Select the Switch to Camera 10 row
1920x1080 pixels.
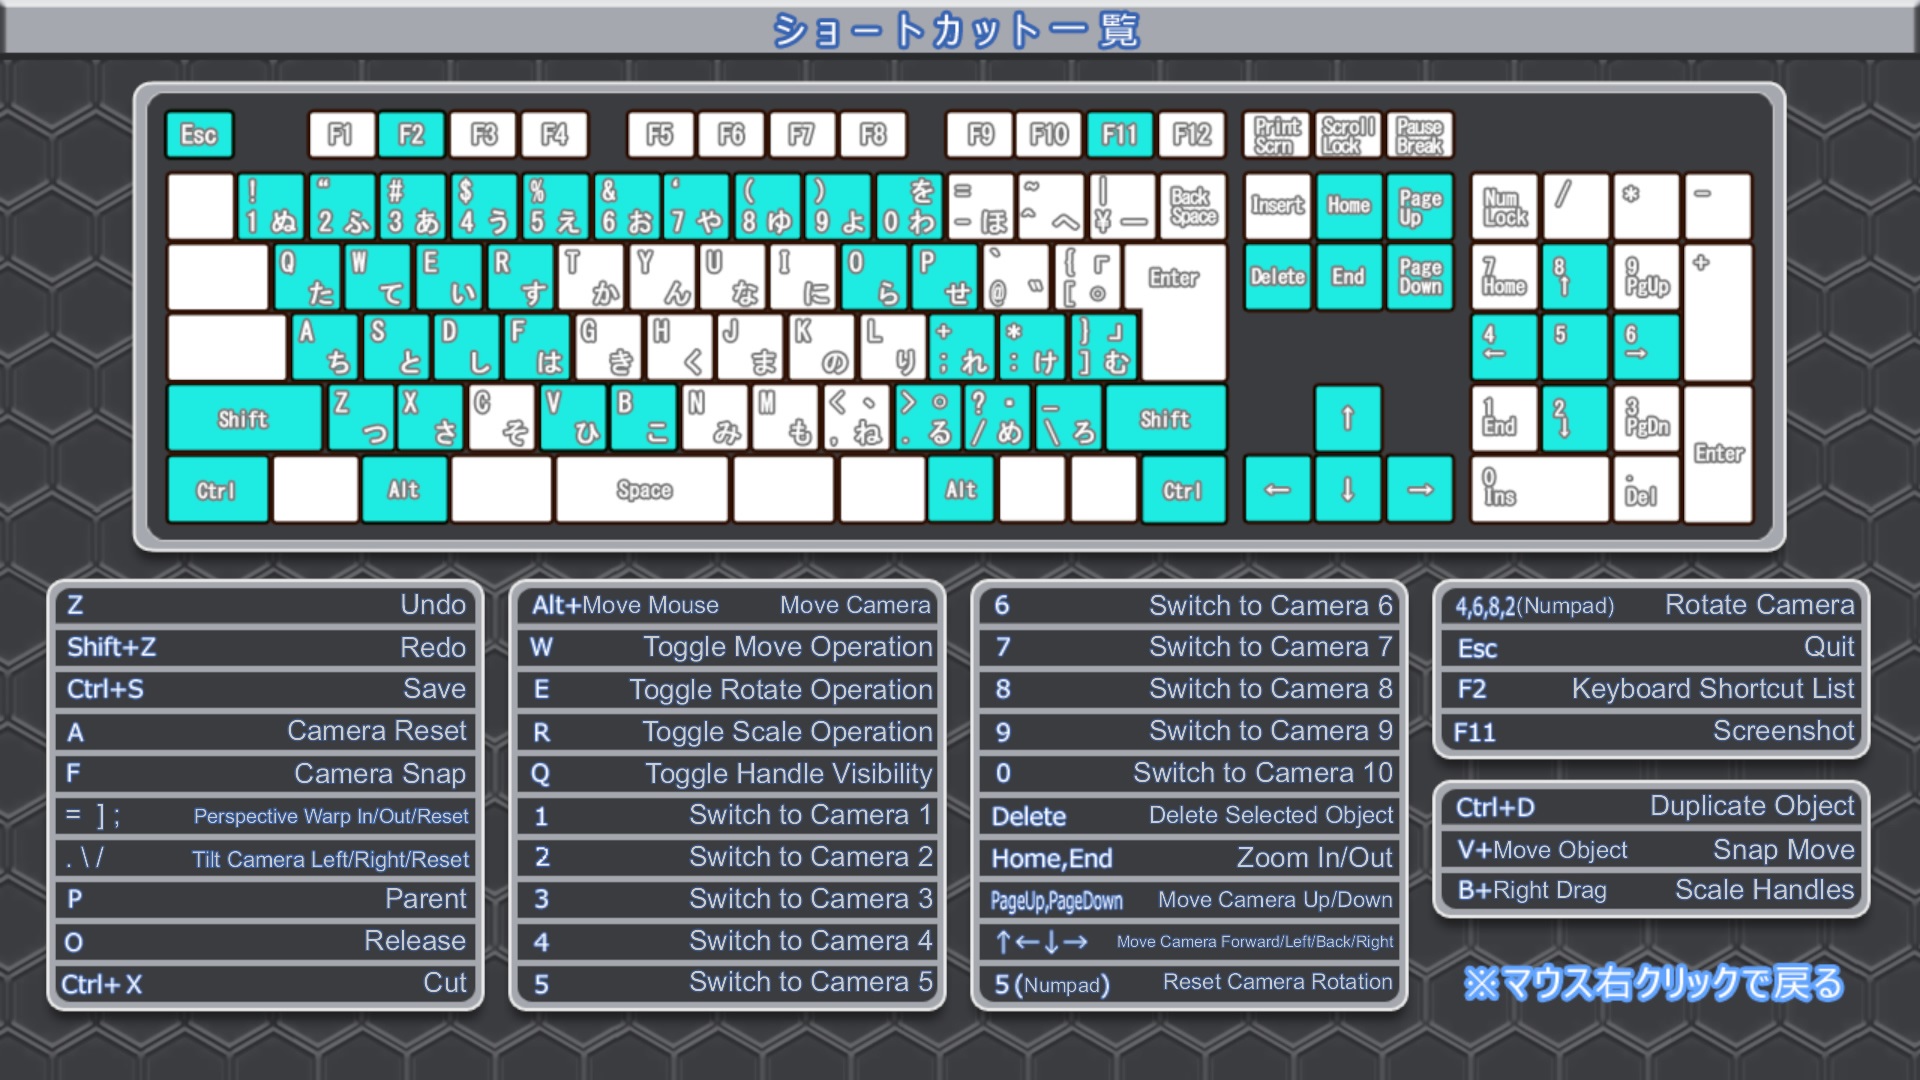click(x=1190, y=773)
